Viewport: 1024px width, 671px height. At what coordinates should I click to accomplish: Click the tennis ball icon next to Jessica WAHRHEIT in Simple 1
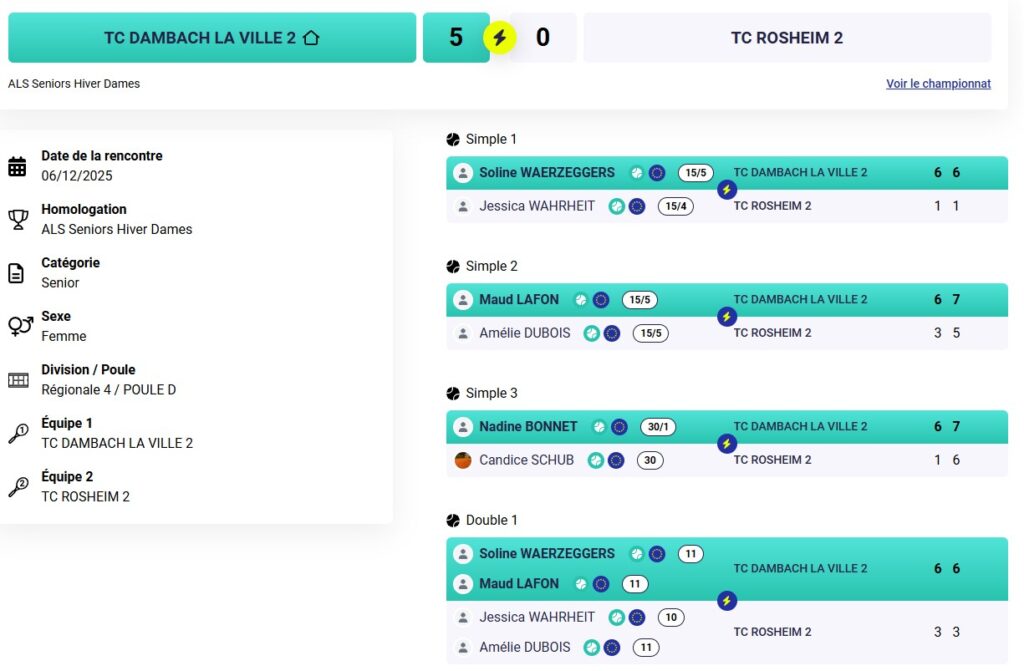pyautogui.click(x=617, y=207)
